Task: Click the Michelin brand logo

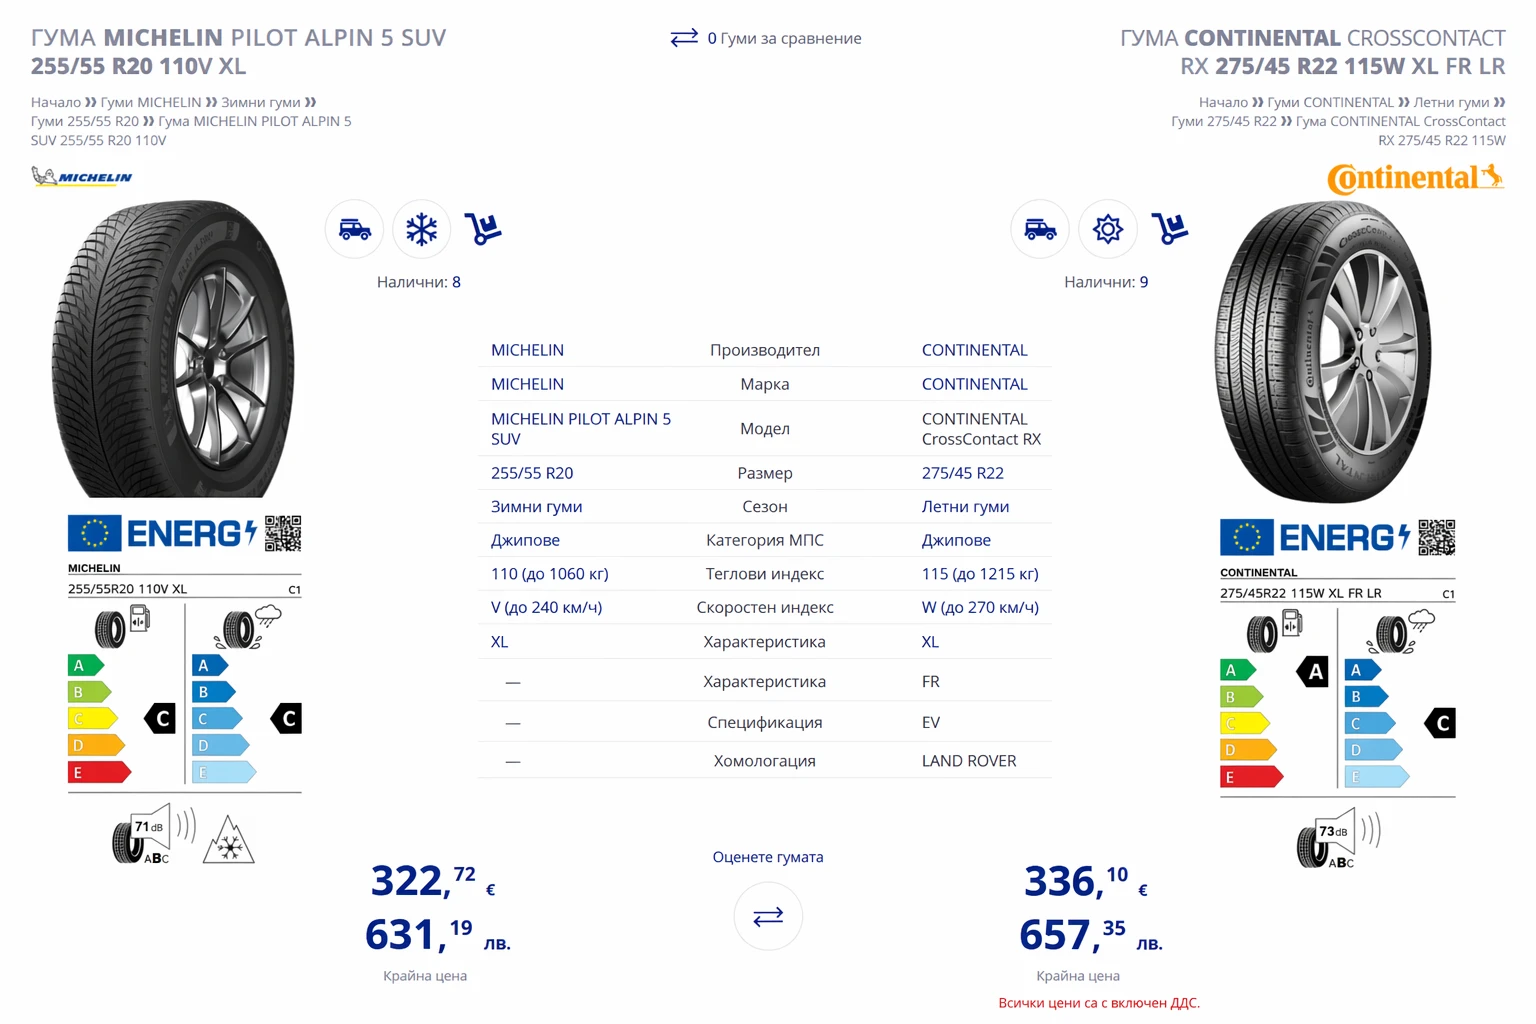Action: tap(82, 177)
